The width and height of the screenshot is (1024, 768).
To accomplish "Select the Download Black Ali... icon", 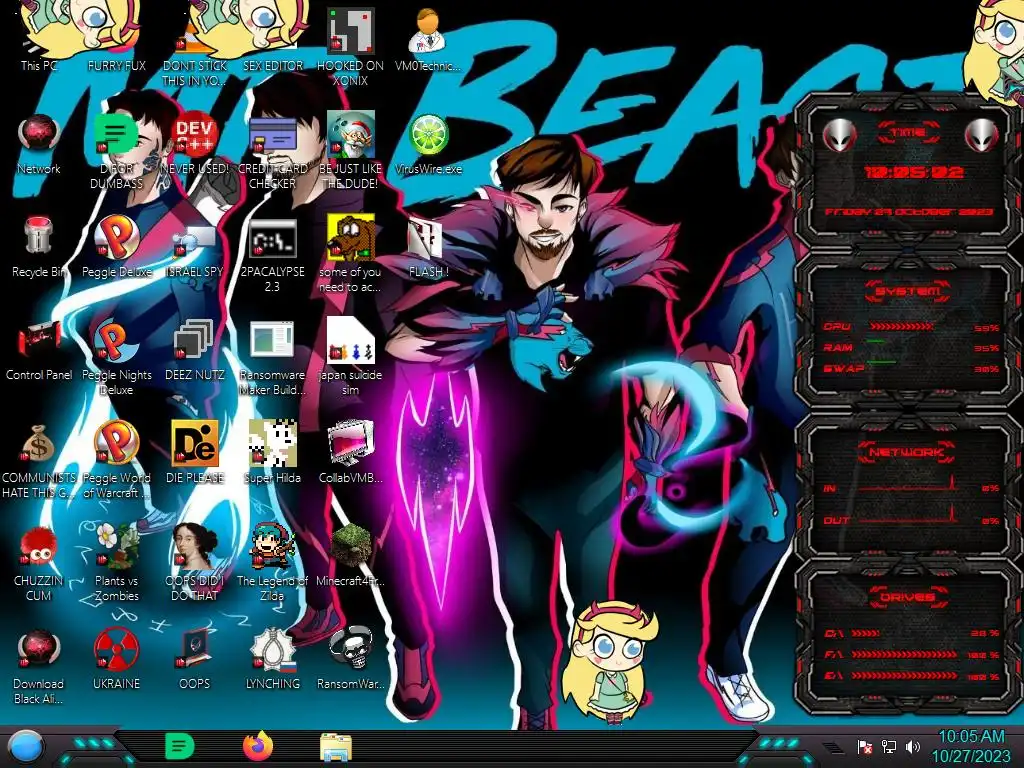I will coord(39,666).
